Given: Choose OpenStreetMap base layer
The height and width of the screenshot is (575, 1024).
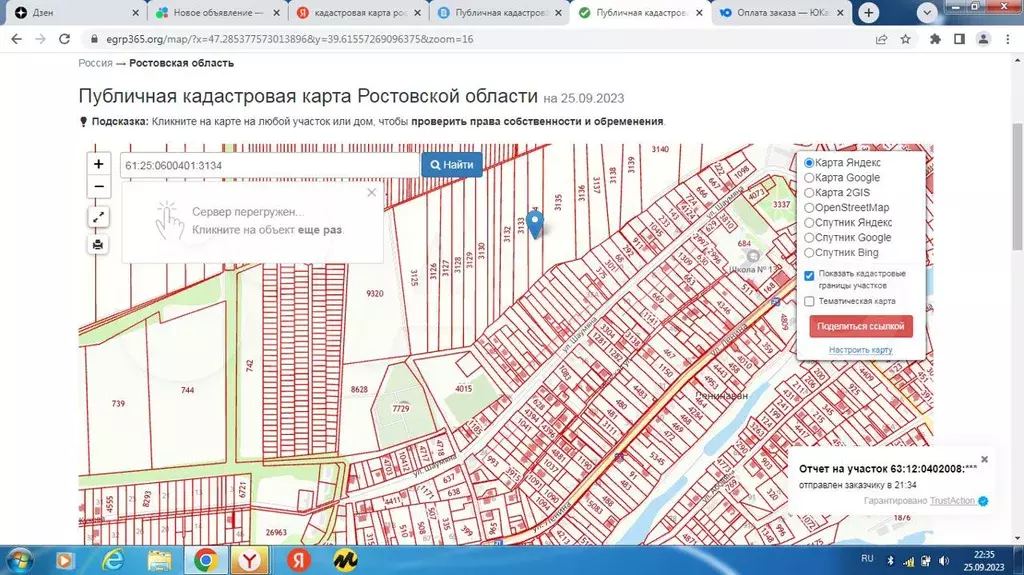Looking at the screenshot, I should click(x=810, y=207).
